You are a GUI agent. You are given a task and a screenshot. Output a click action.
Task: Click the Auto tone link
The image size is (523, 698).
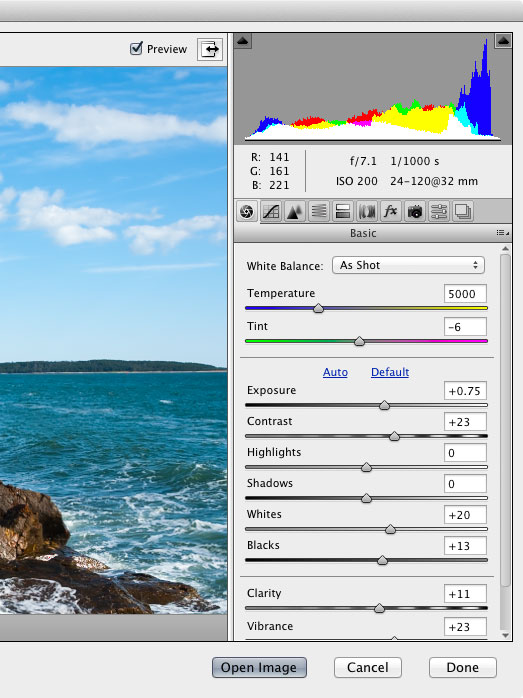click(335, 372)
